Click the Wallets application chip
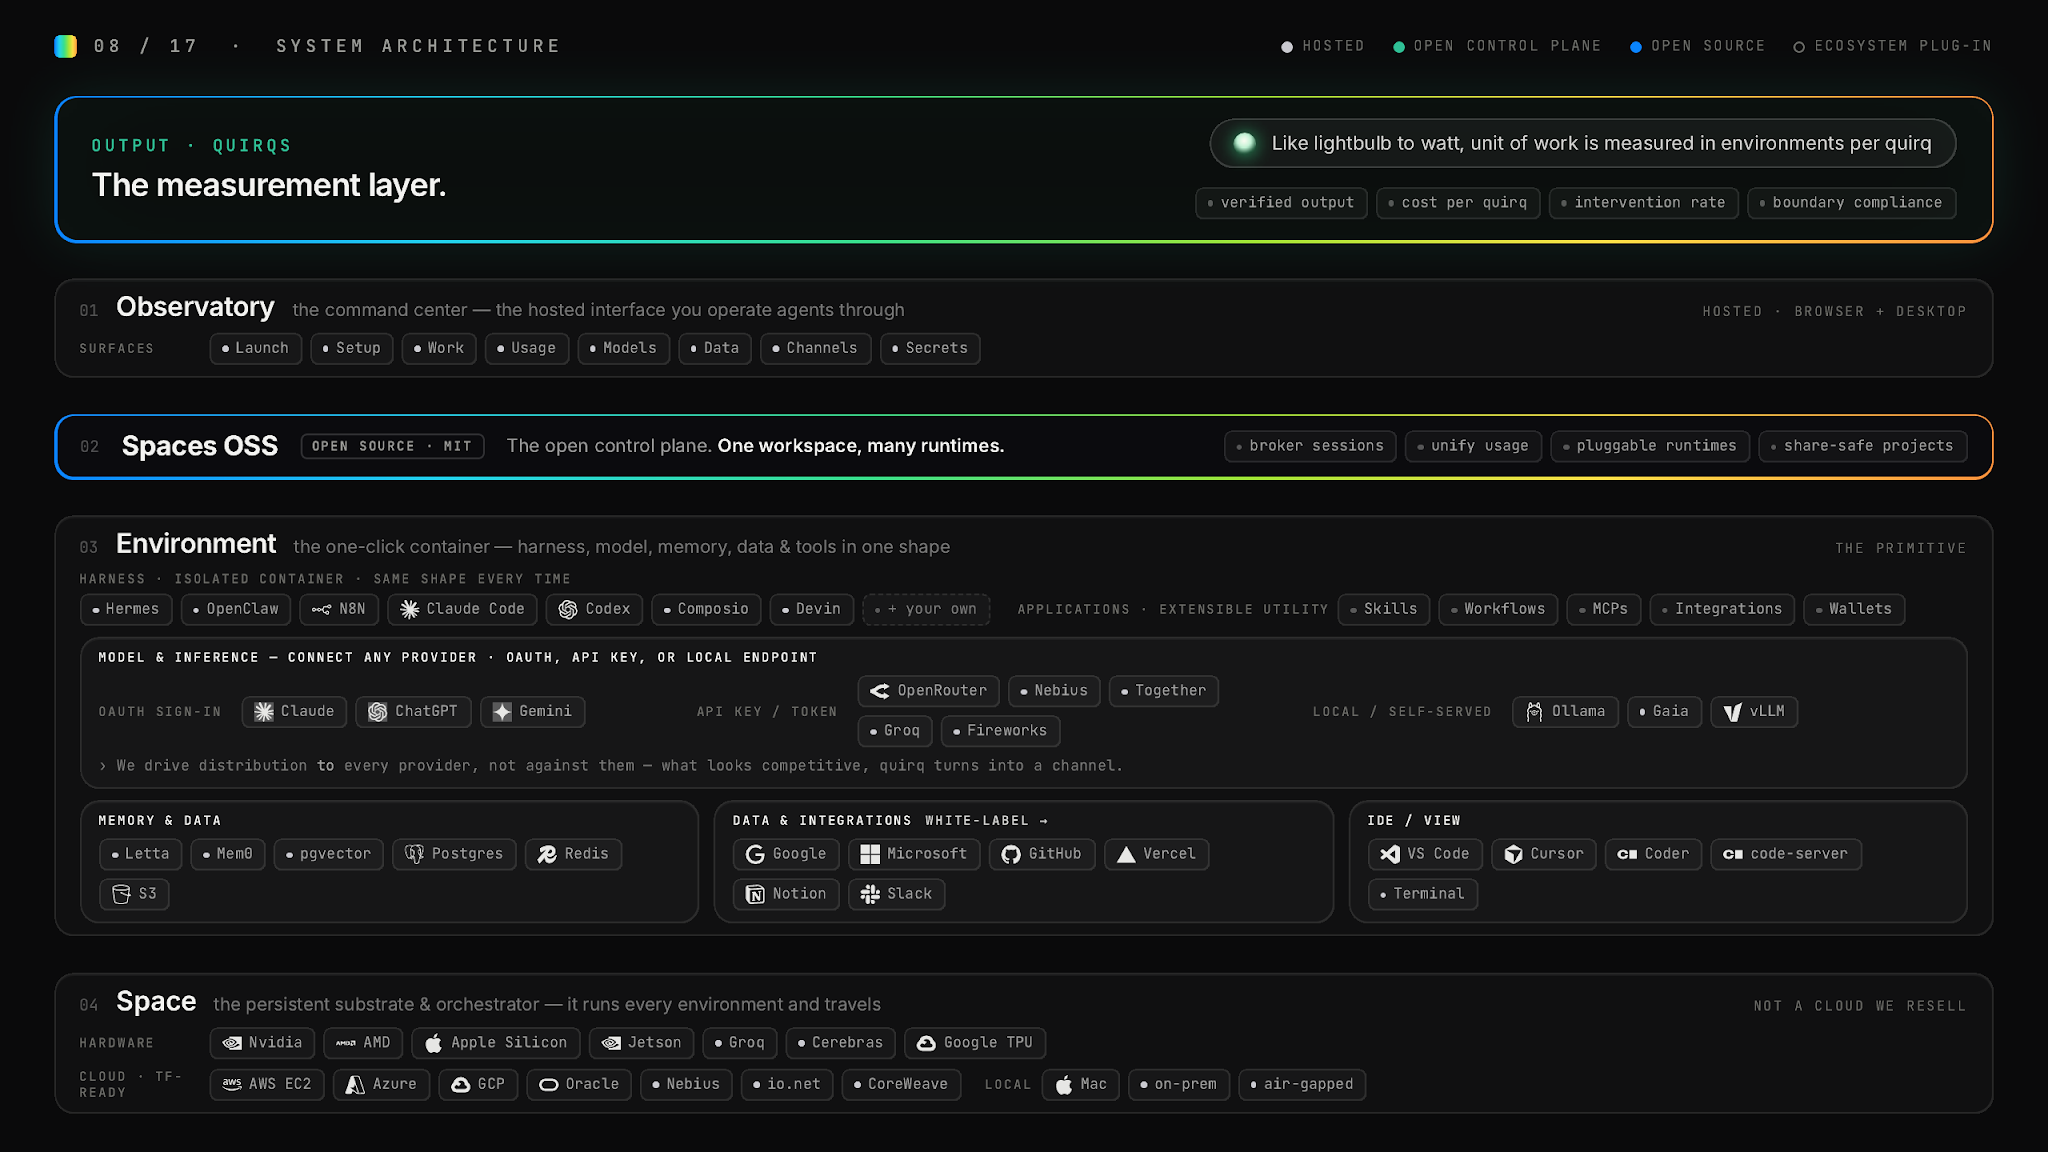The height and width of the screenshot is (1152, 2048). pyautogui.click(x=1854, y=609)
